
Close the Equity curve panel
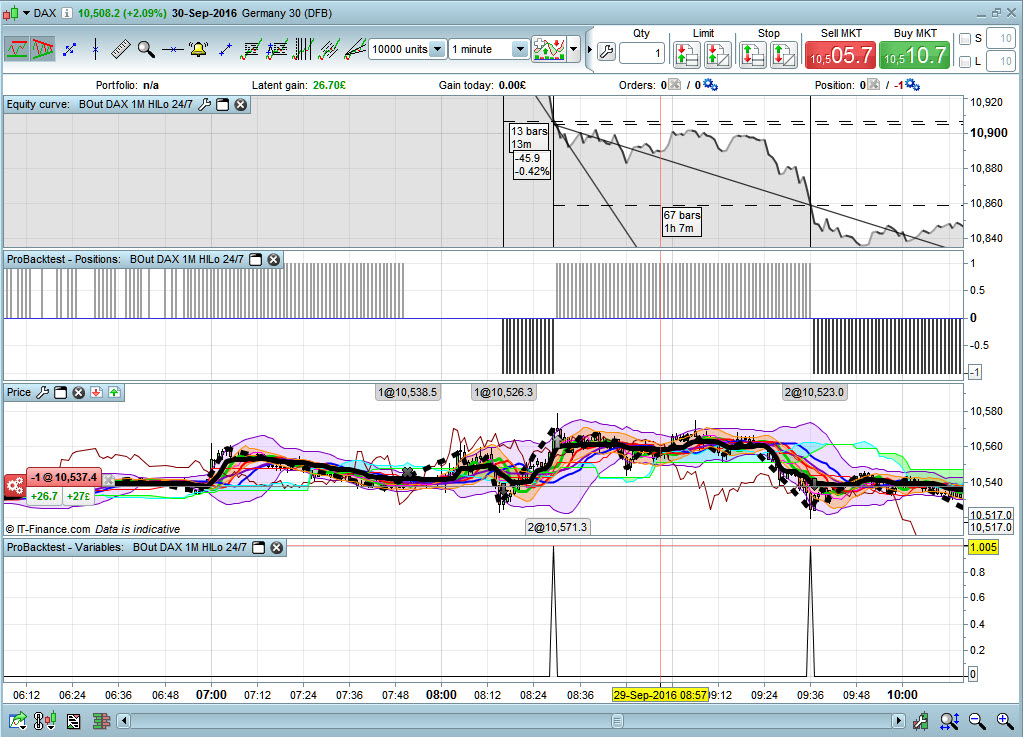(x=241, y=104)
